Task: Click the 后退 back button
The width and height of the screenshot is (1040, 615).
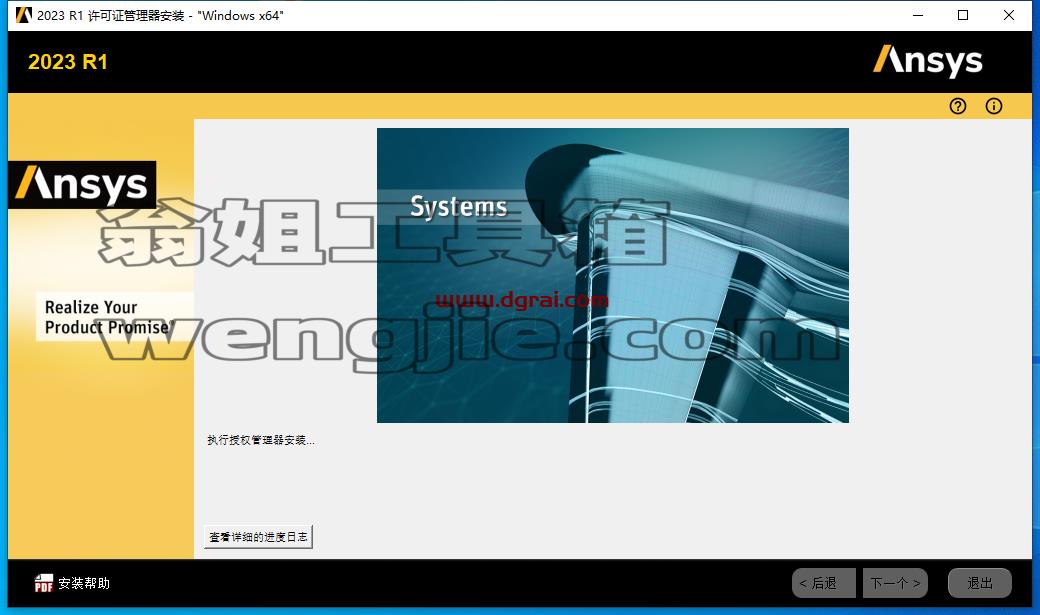Action: [x=824, y=583]
